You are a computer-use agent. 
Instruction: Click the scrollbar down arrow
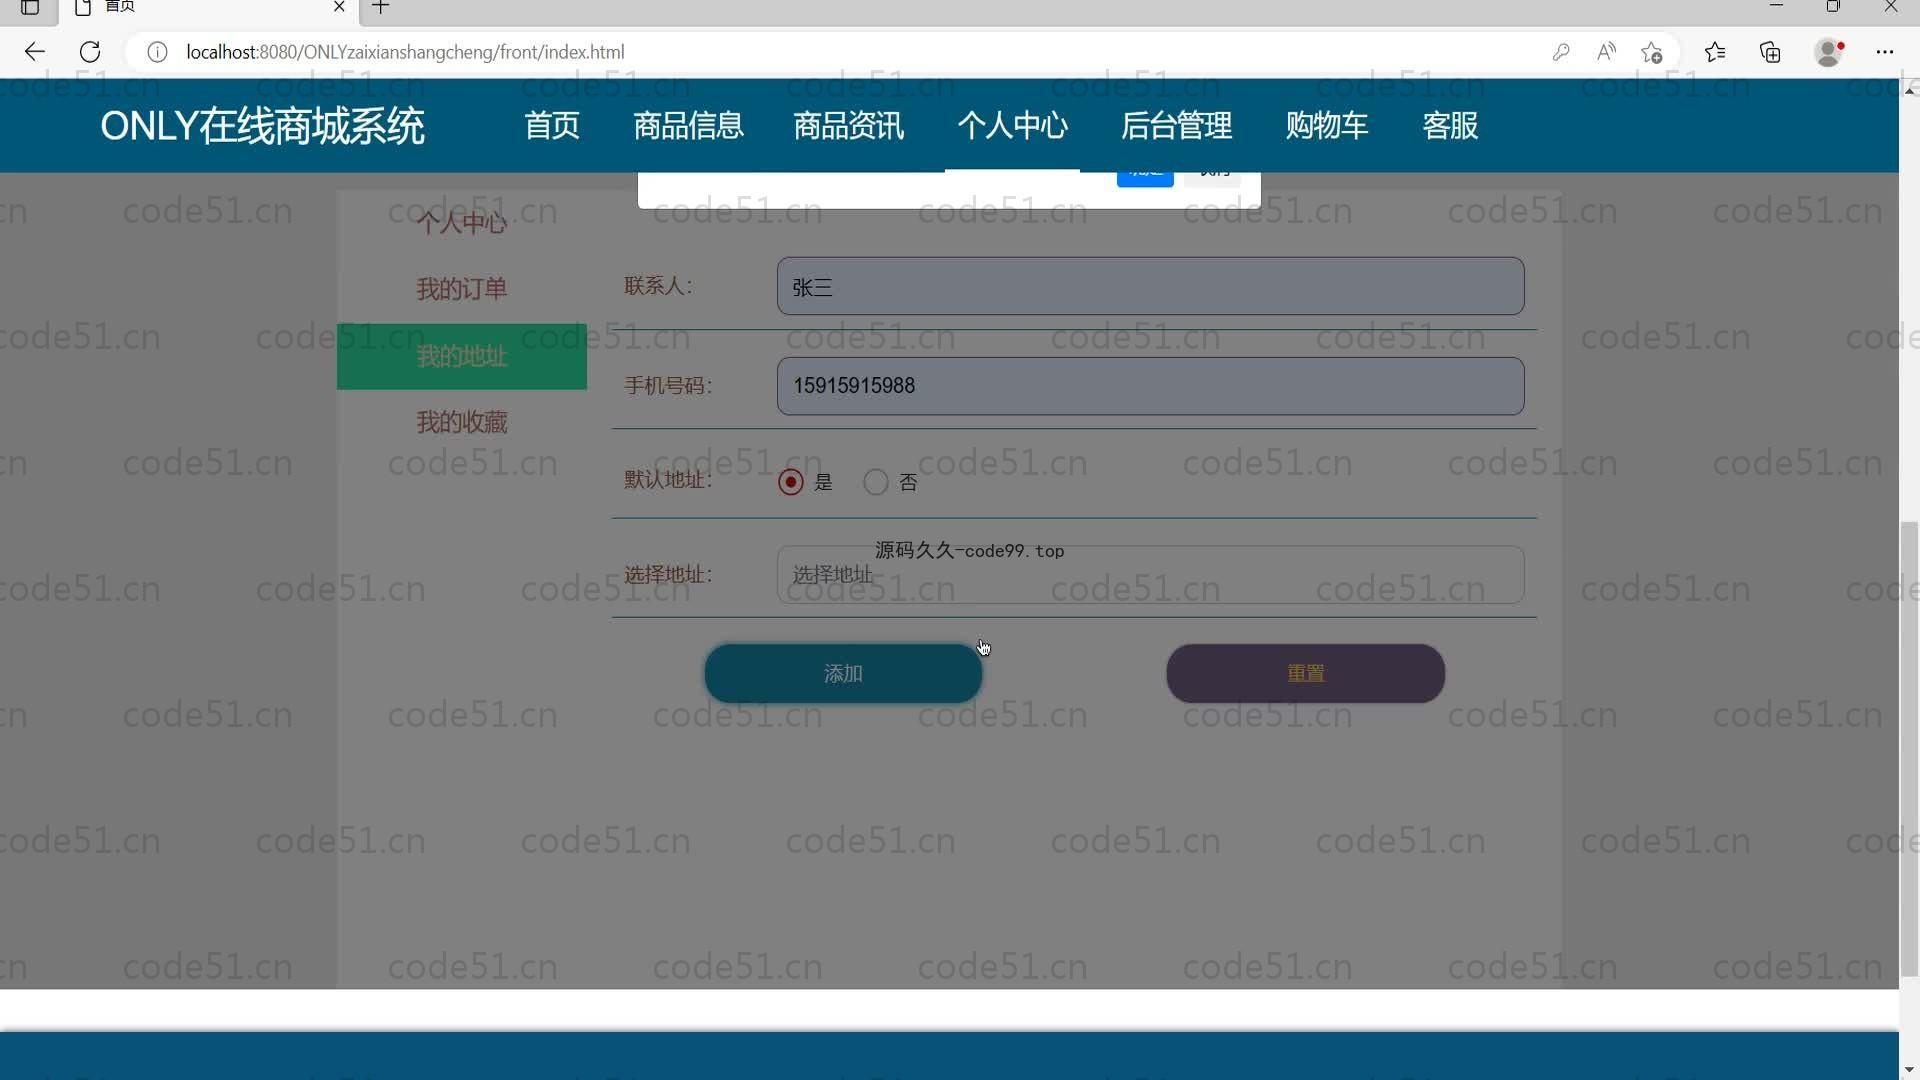coord(1909,1070)
